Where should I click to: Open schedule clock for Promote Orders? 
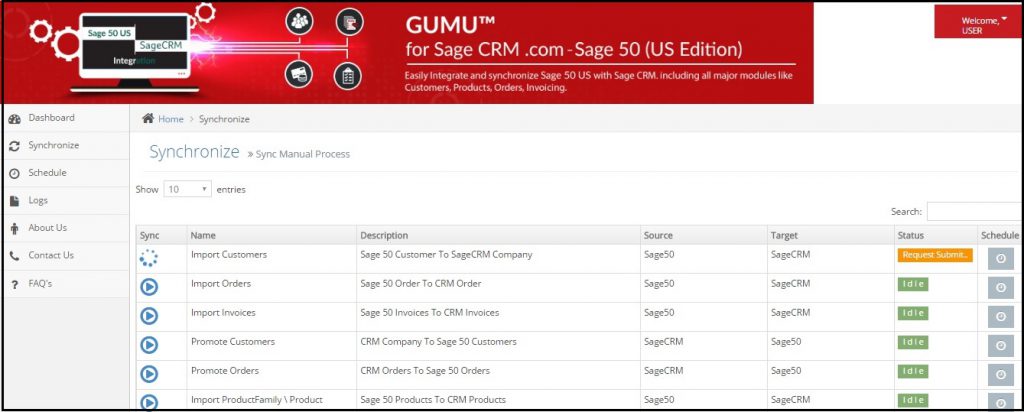[1000, 374]
